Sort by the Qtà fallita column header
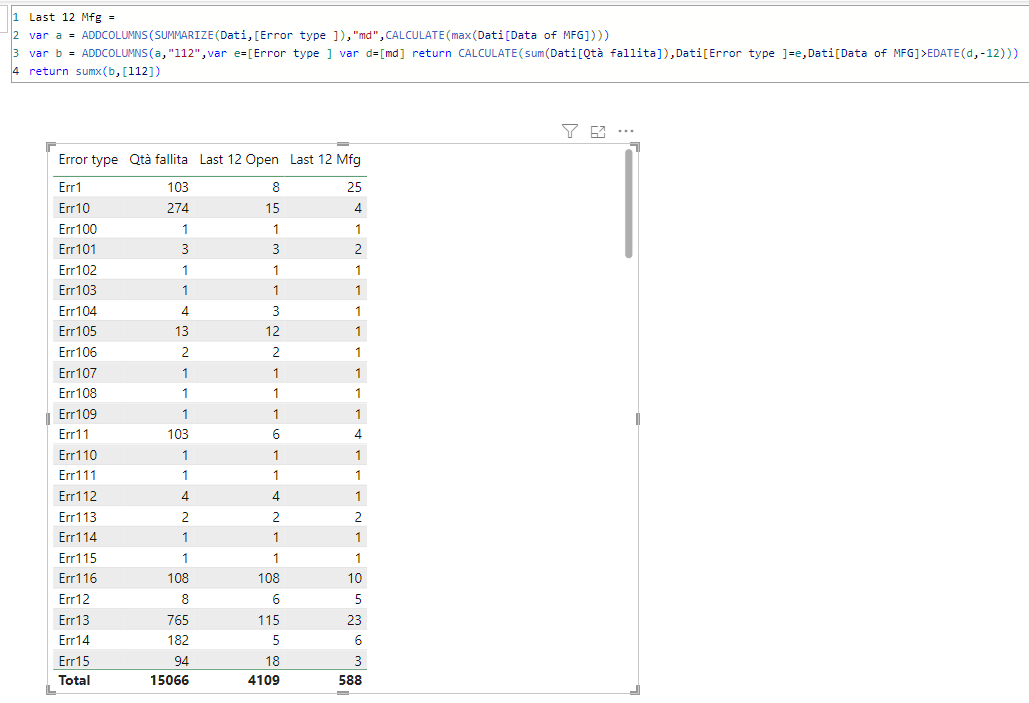This screenshot has width=1029, height=703. click(158, 160)
